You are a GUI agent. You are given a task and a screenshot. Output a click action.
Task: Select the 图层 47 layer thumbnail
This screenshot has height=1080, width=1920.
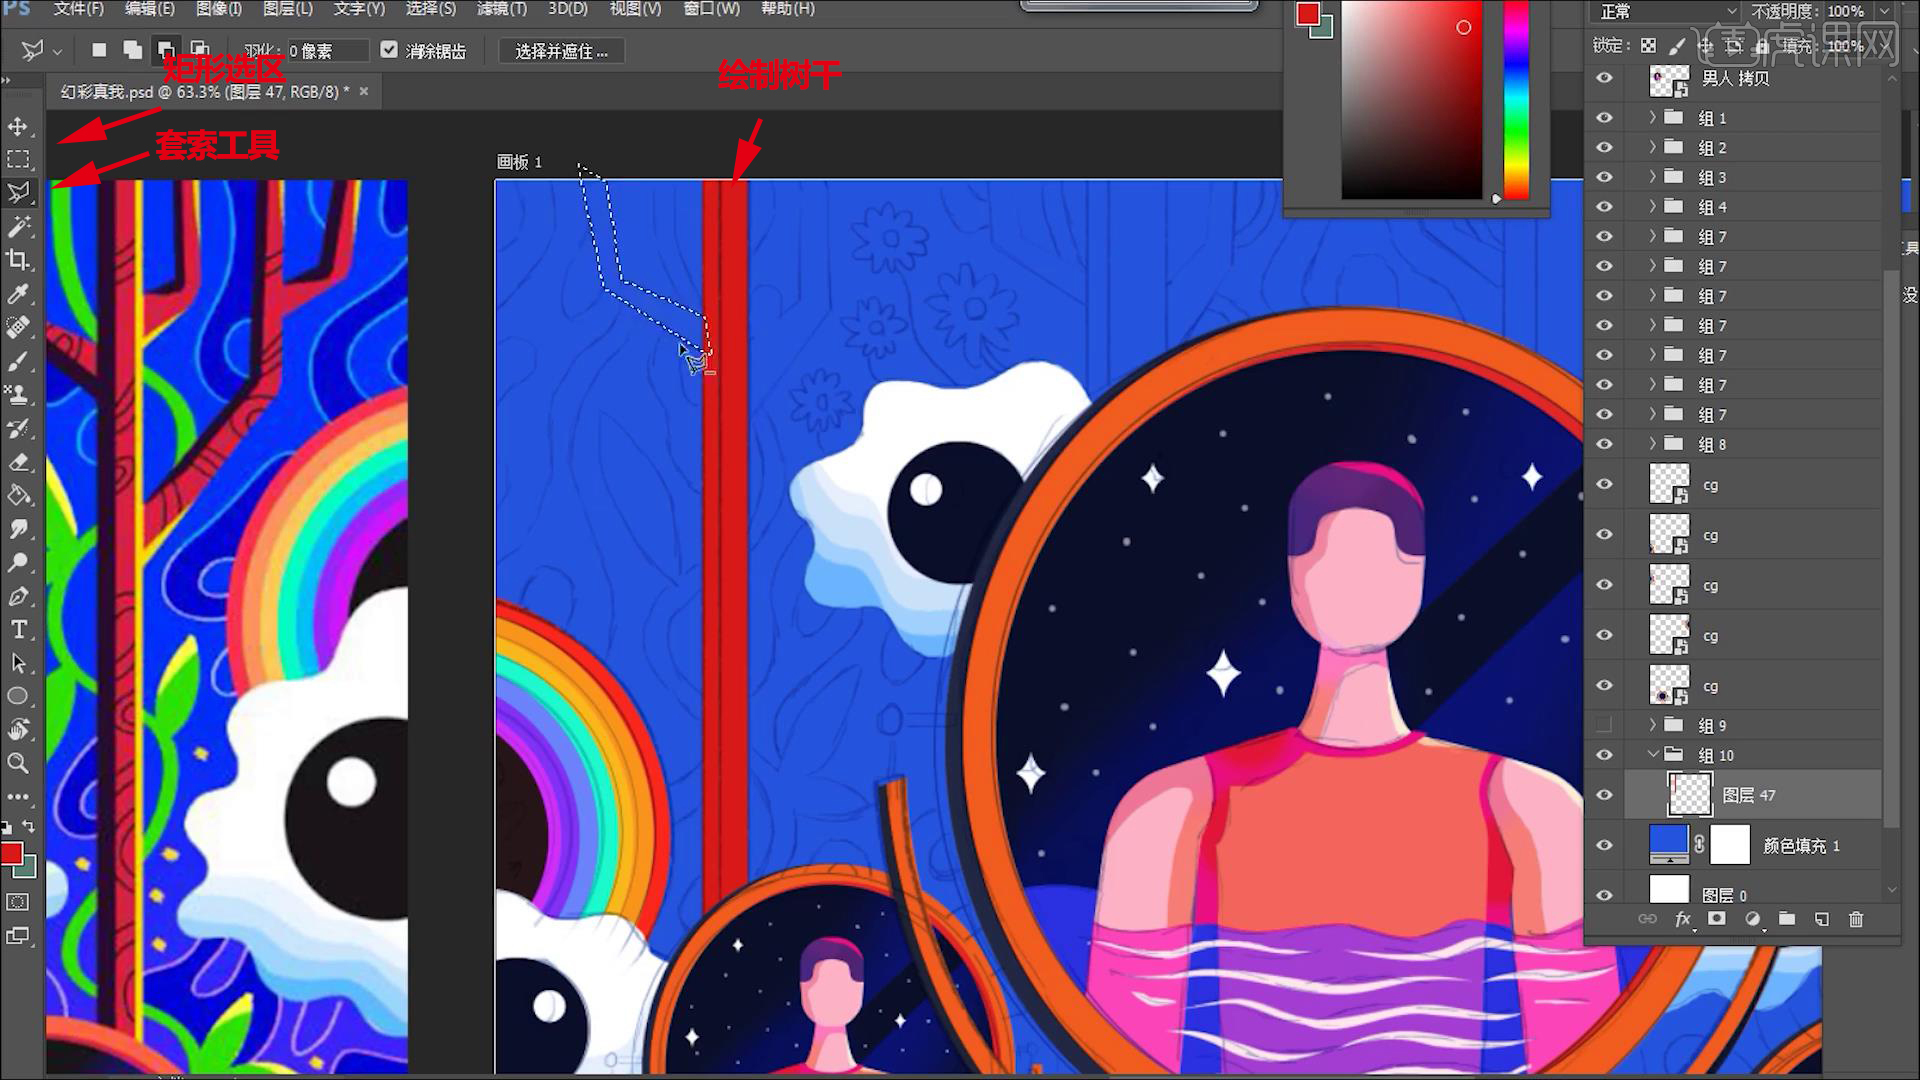point(1690,795)
